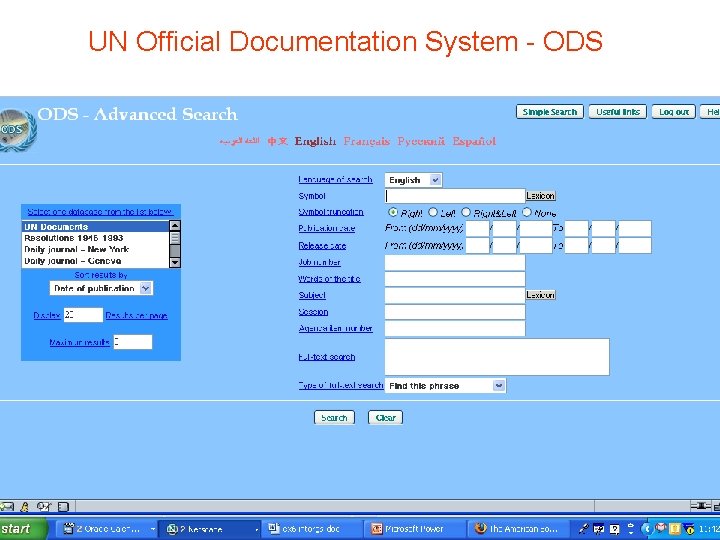
Task: Click the Clear button
Action: tap(385, 417)
